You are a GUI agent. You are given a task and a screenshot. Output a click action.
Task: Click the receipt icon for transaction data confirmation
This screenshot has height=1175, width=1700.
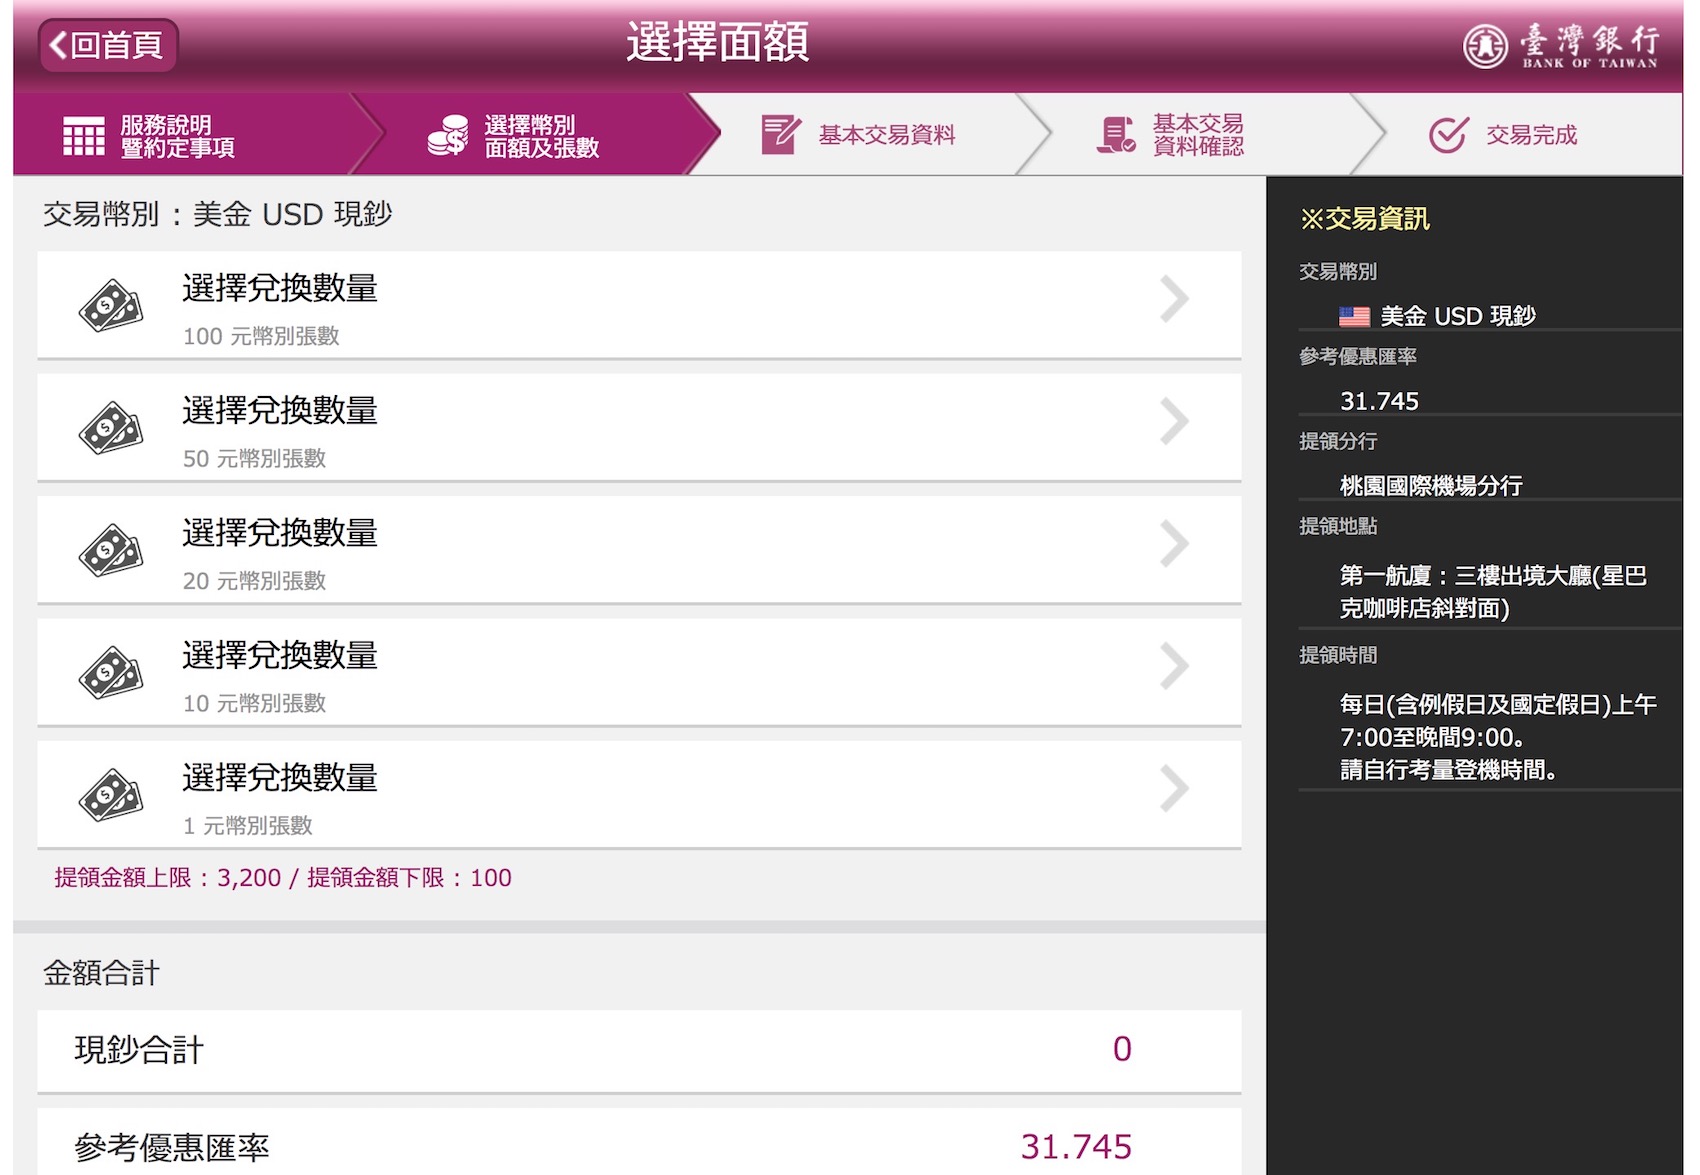[1115, 135]
